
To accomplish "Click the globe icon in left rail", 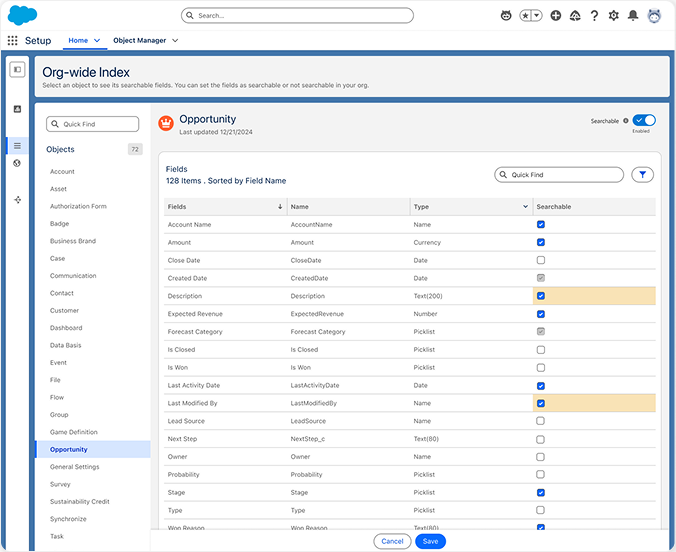I will tap(17, 163).
